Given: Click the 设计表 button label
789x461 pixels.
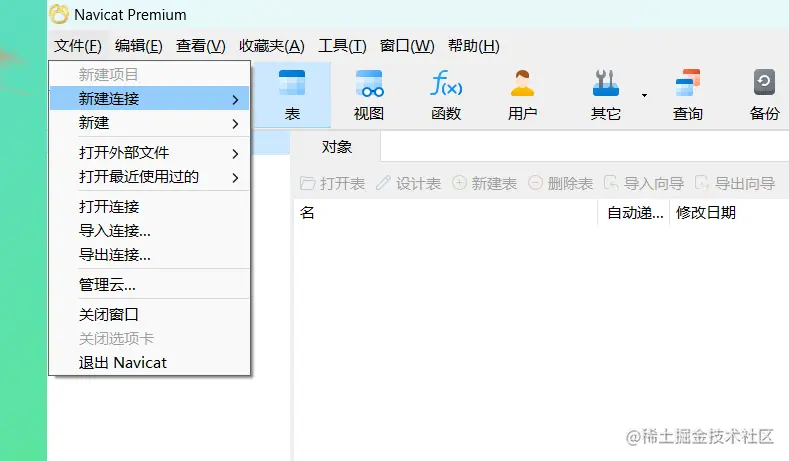Looking at the screenshot, I should [418, 184].
